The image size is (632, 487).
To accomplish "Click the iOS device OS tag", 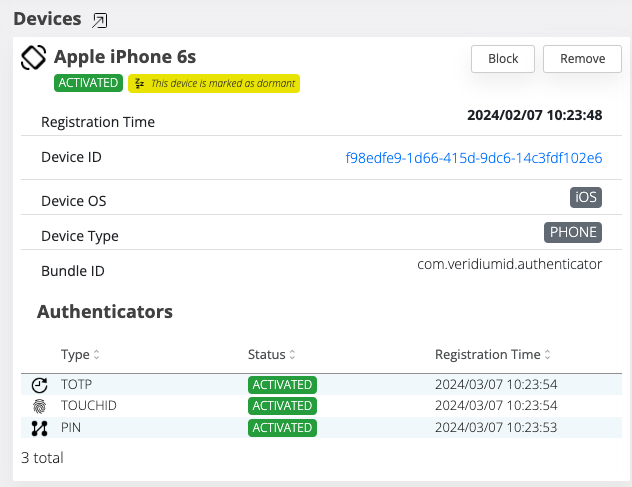I will [x=585, y=197].
